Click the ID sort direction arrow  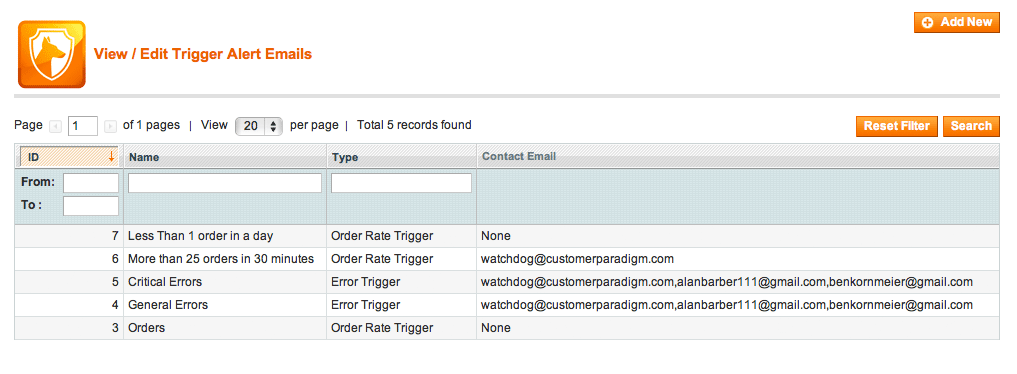(111, 156)
